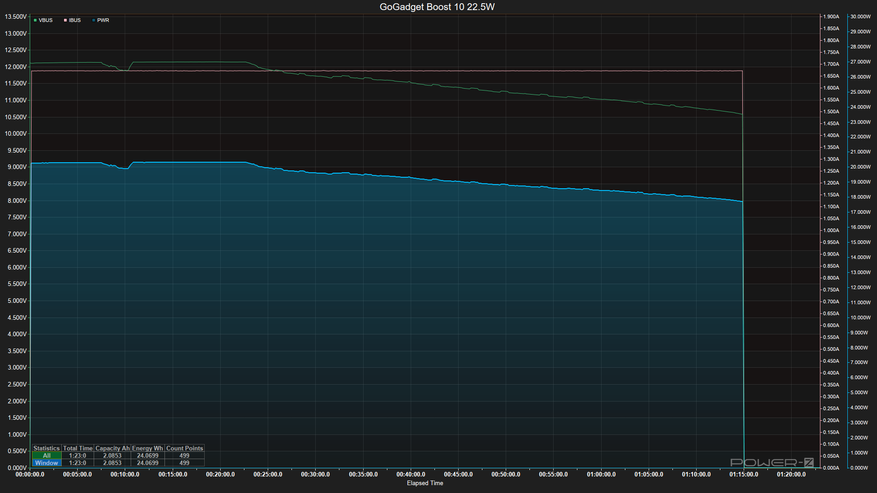Click the chart title 'GoGadget Boost 10 22.5W'
The width and height of the screenshot is (877, 493).
coord(437,7)
